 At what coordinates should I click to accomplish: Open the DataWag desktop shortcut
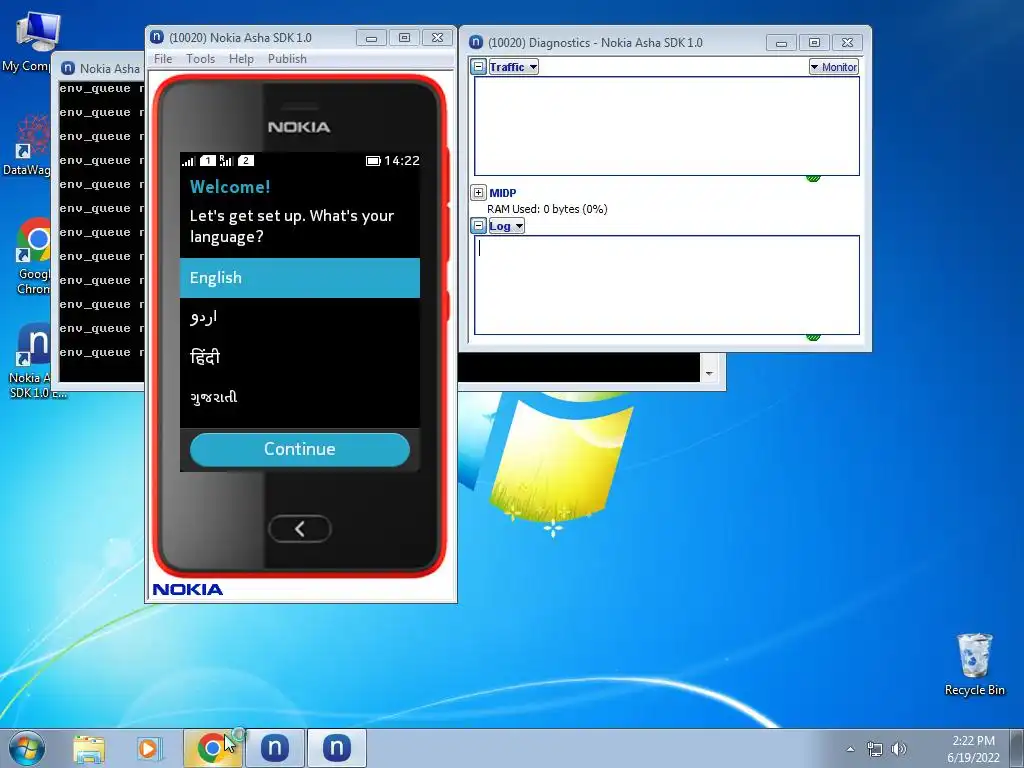pyautogui.click(x=29, y=145)
